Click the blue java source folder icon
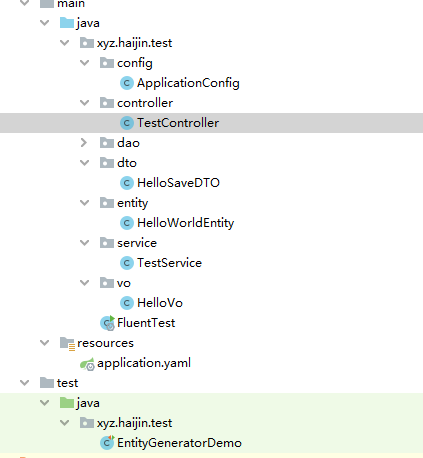The image size is (423, 458). [67, 23]
